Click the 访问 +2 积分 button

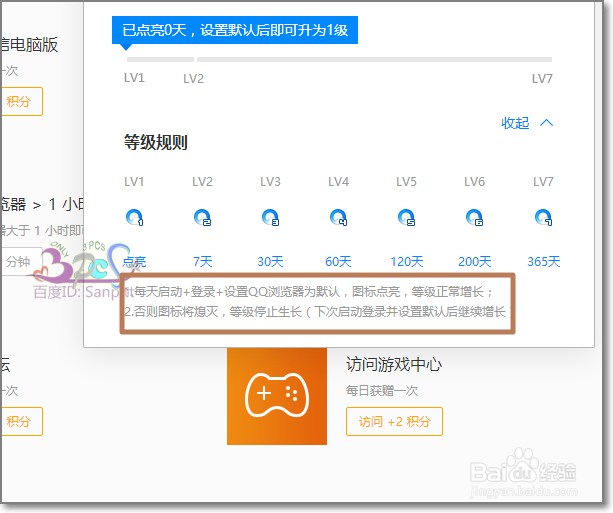tap(394, 422)
